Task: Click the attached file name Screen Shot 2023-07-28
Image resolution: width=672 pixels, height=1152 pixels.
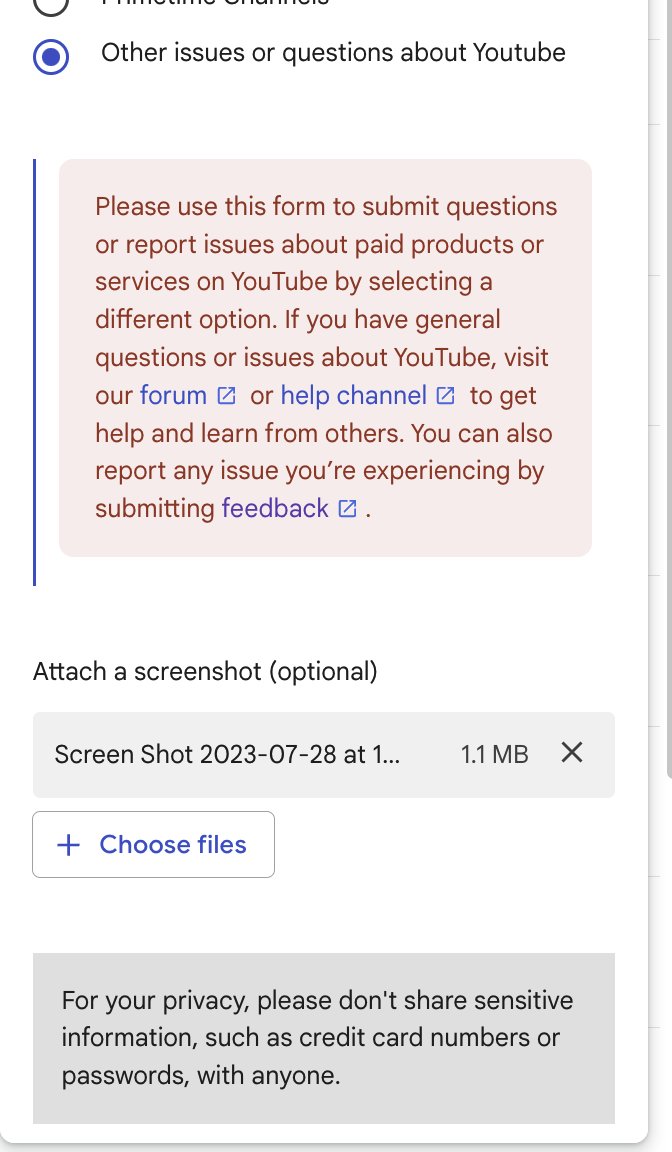Action: pos(227,755)
